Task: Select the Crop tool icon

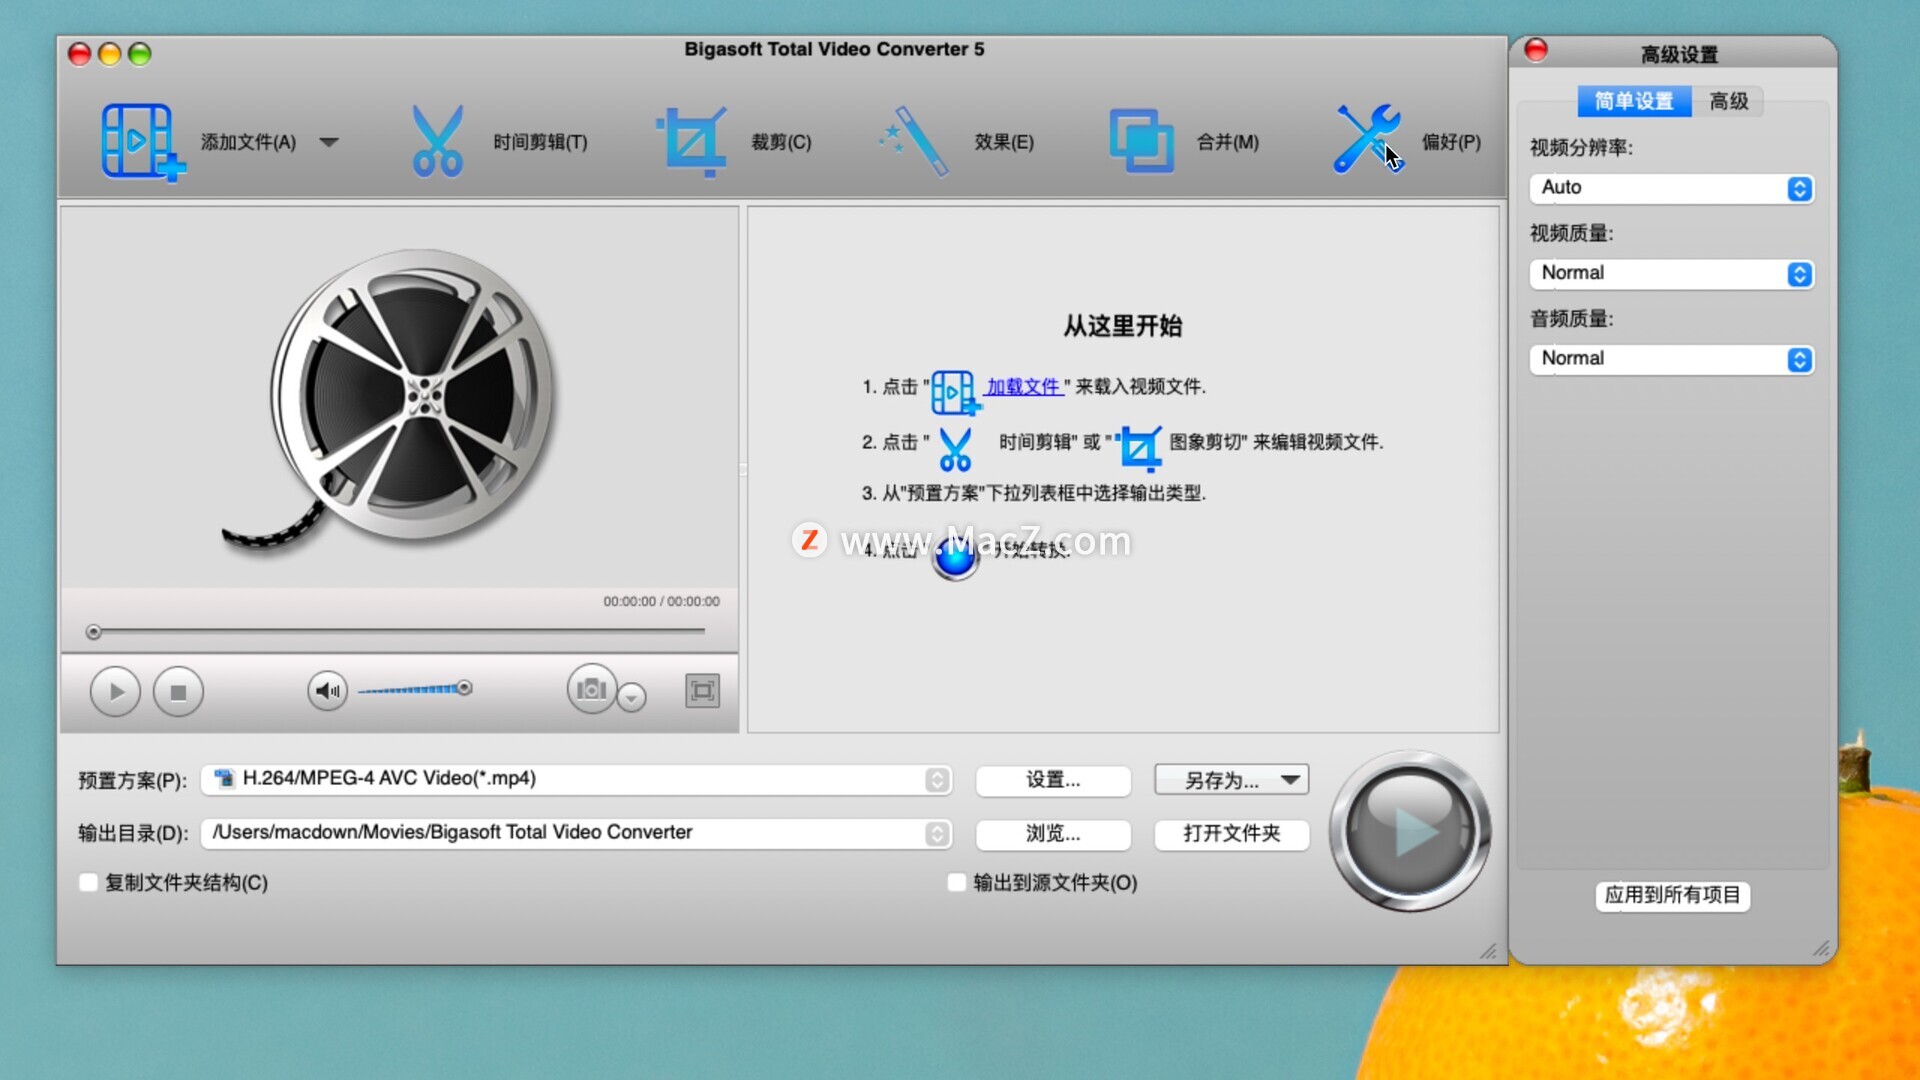Action: (x=690, y=142)
